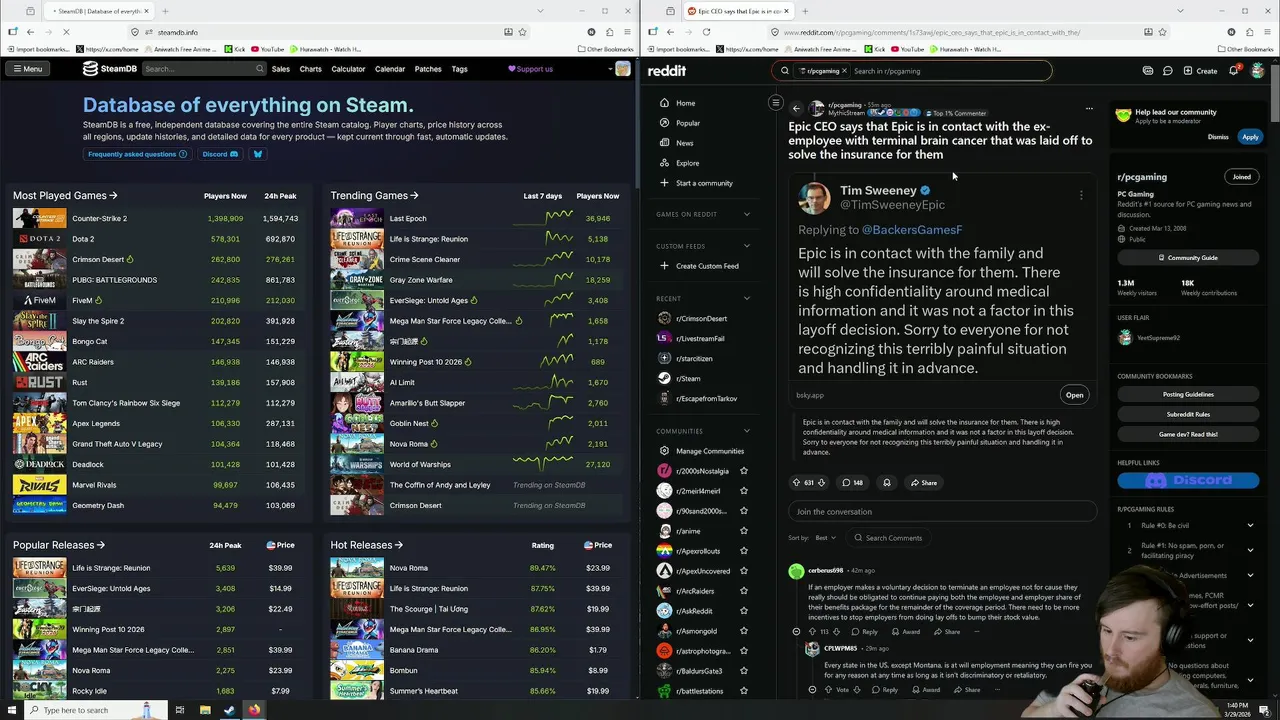Click the SteamDB logo icon

click(90, 69)
